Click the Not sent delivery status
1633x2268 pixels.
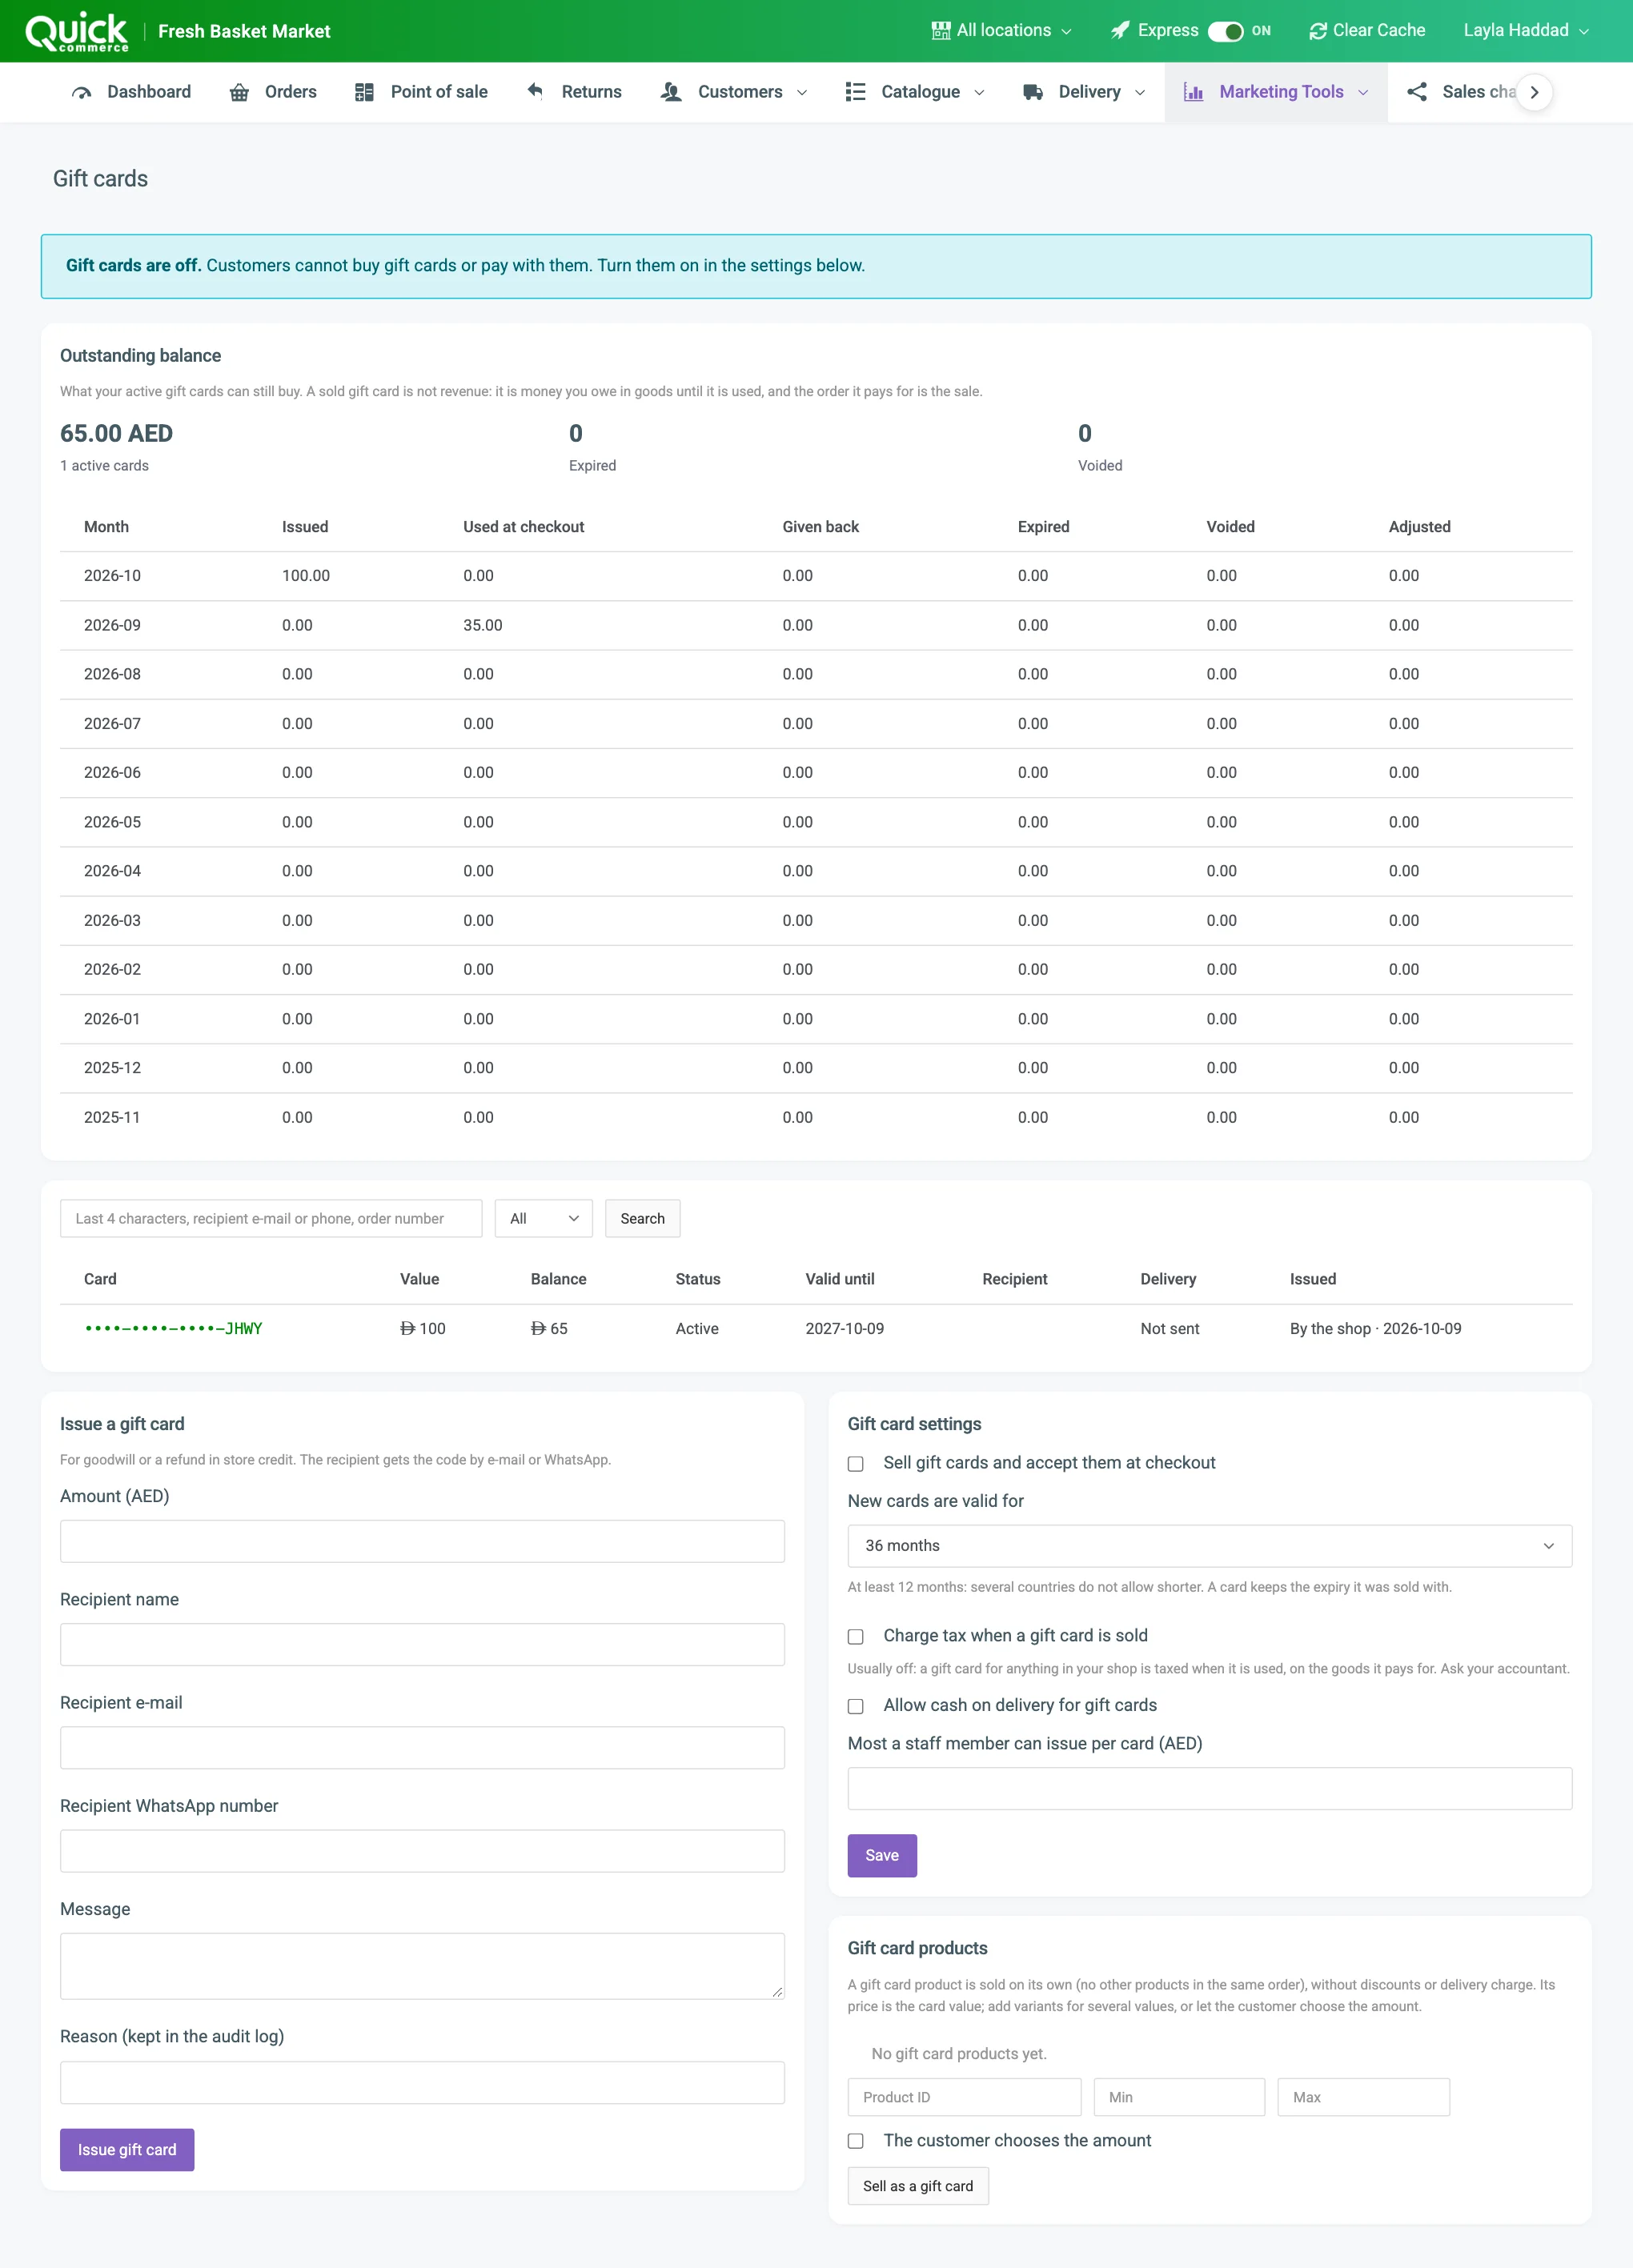[1170, 1329]
